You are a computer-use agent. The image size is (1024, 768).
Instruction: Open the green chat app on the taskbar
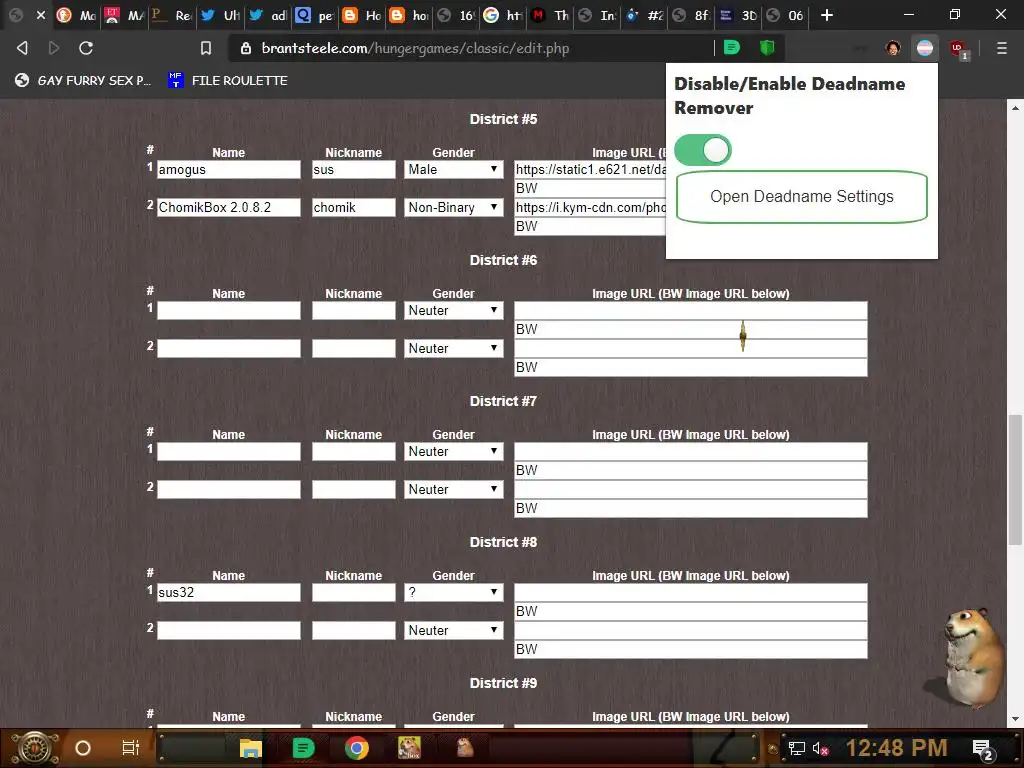coord(303,748)
